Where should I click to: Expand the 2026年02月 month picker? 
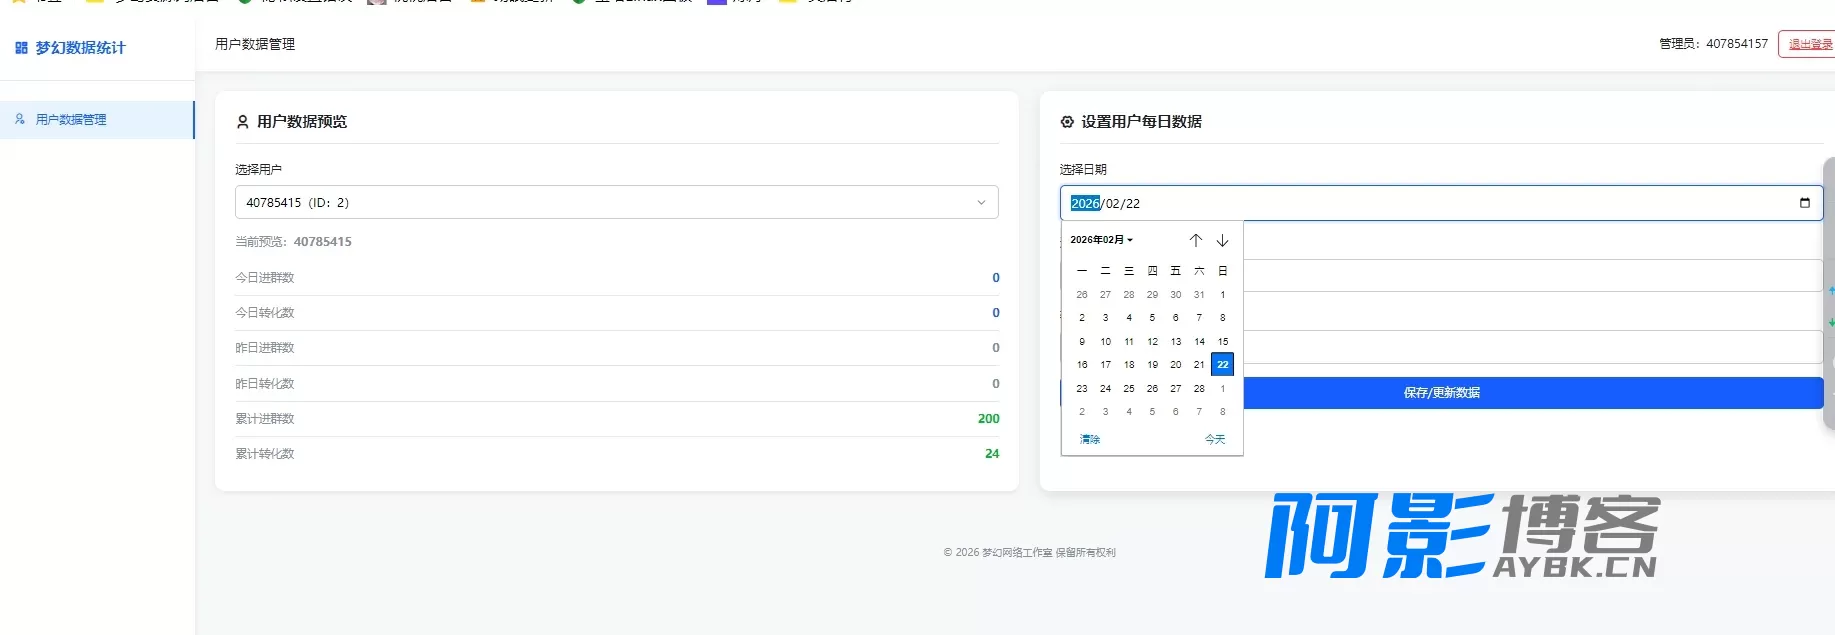(x=1101, y=240)
